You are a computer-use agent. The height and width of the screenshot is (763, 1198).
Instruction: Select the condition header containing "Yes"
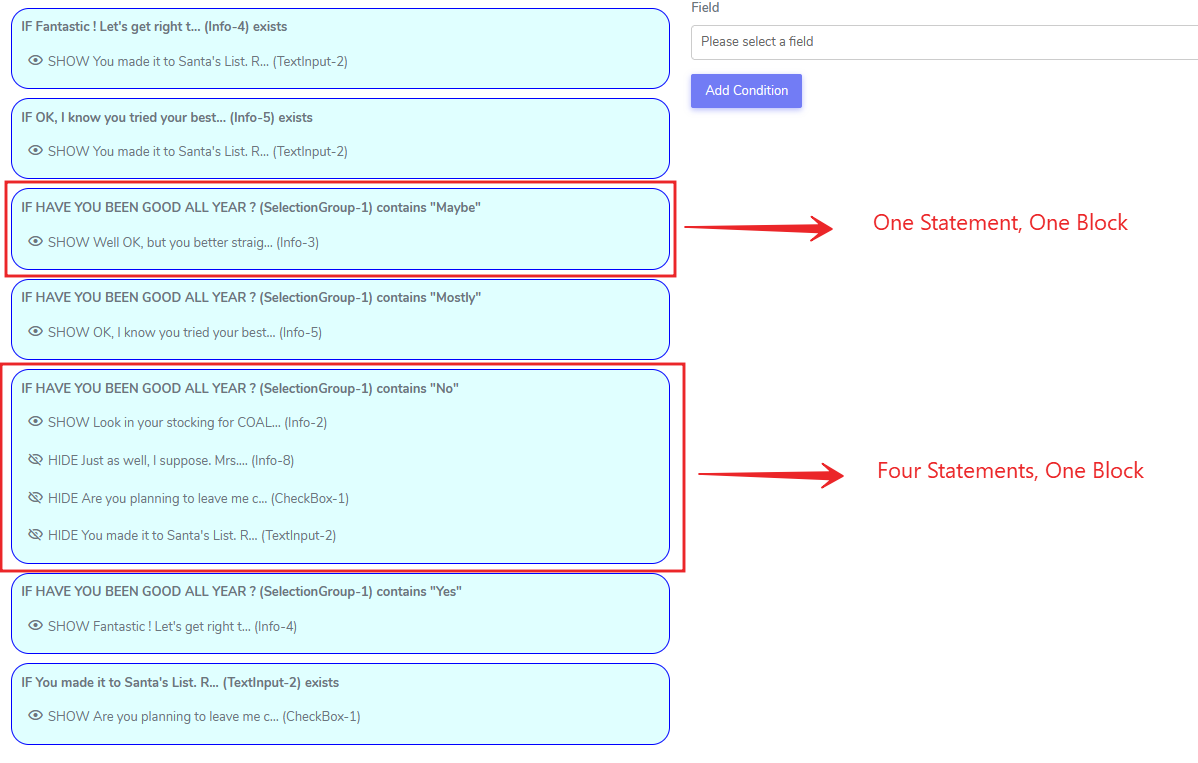click(x=241, y=591)
